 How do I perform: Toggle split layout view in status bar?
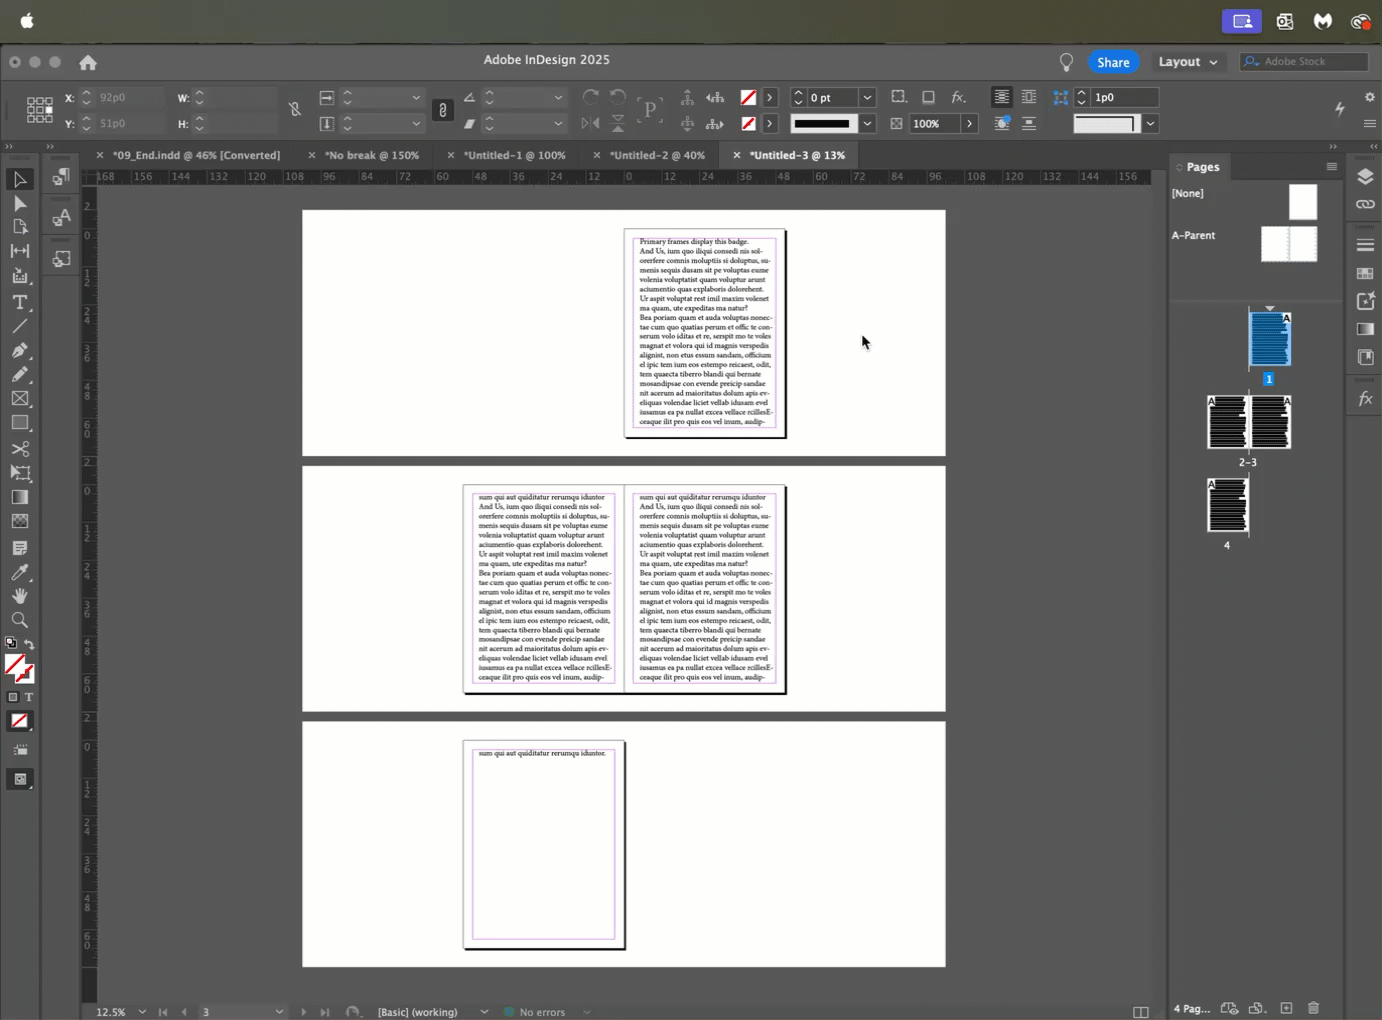pos(1141,1012)
